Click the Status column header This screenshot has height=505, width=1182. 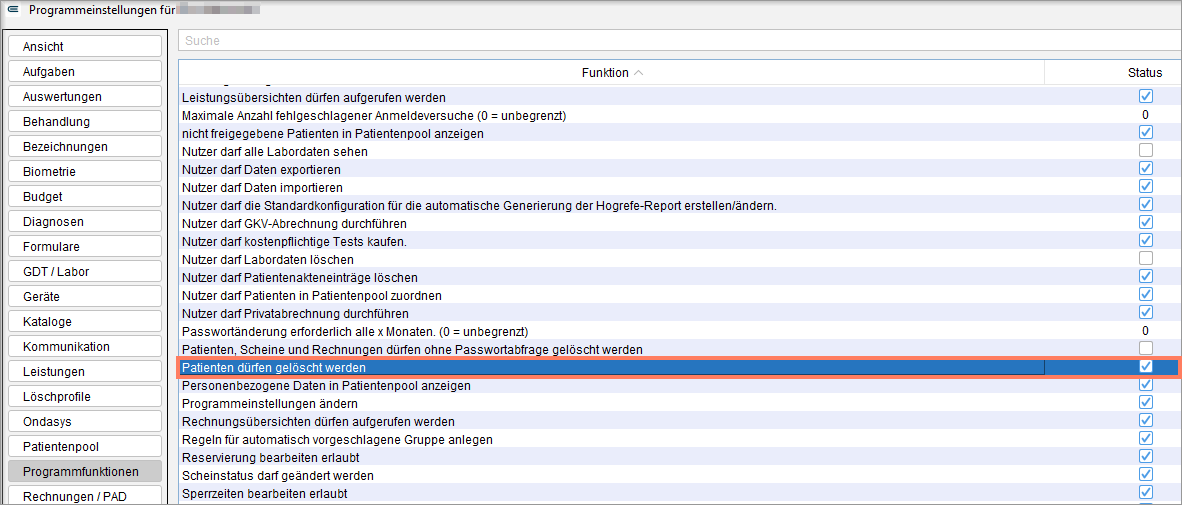1144,73
